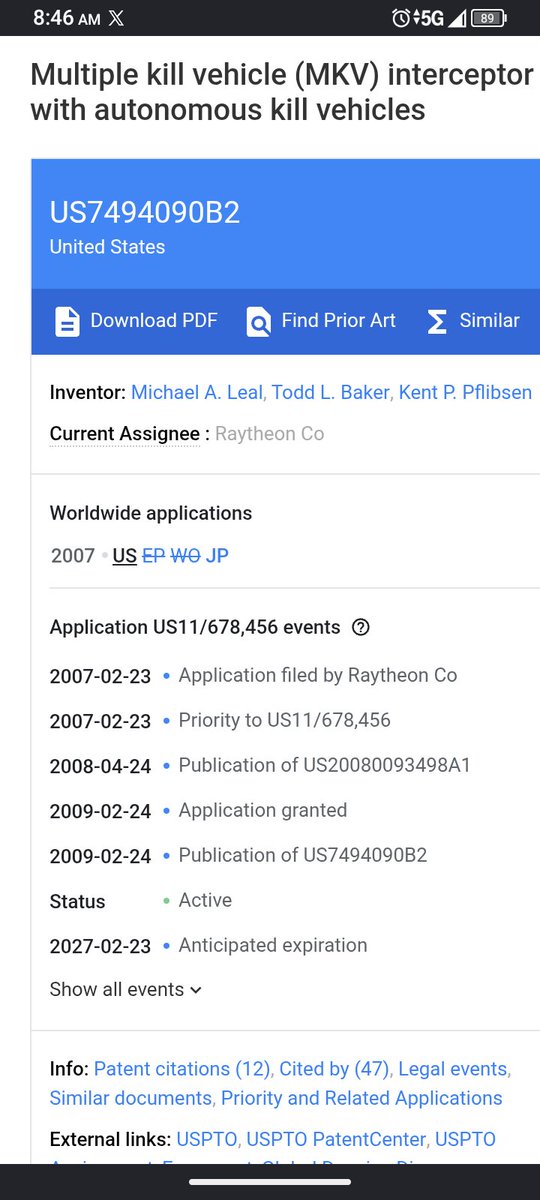Tap the 8:46 AM clock
Screen dimensions: 540x1200
click(66, 17)
